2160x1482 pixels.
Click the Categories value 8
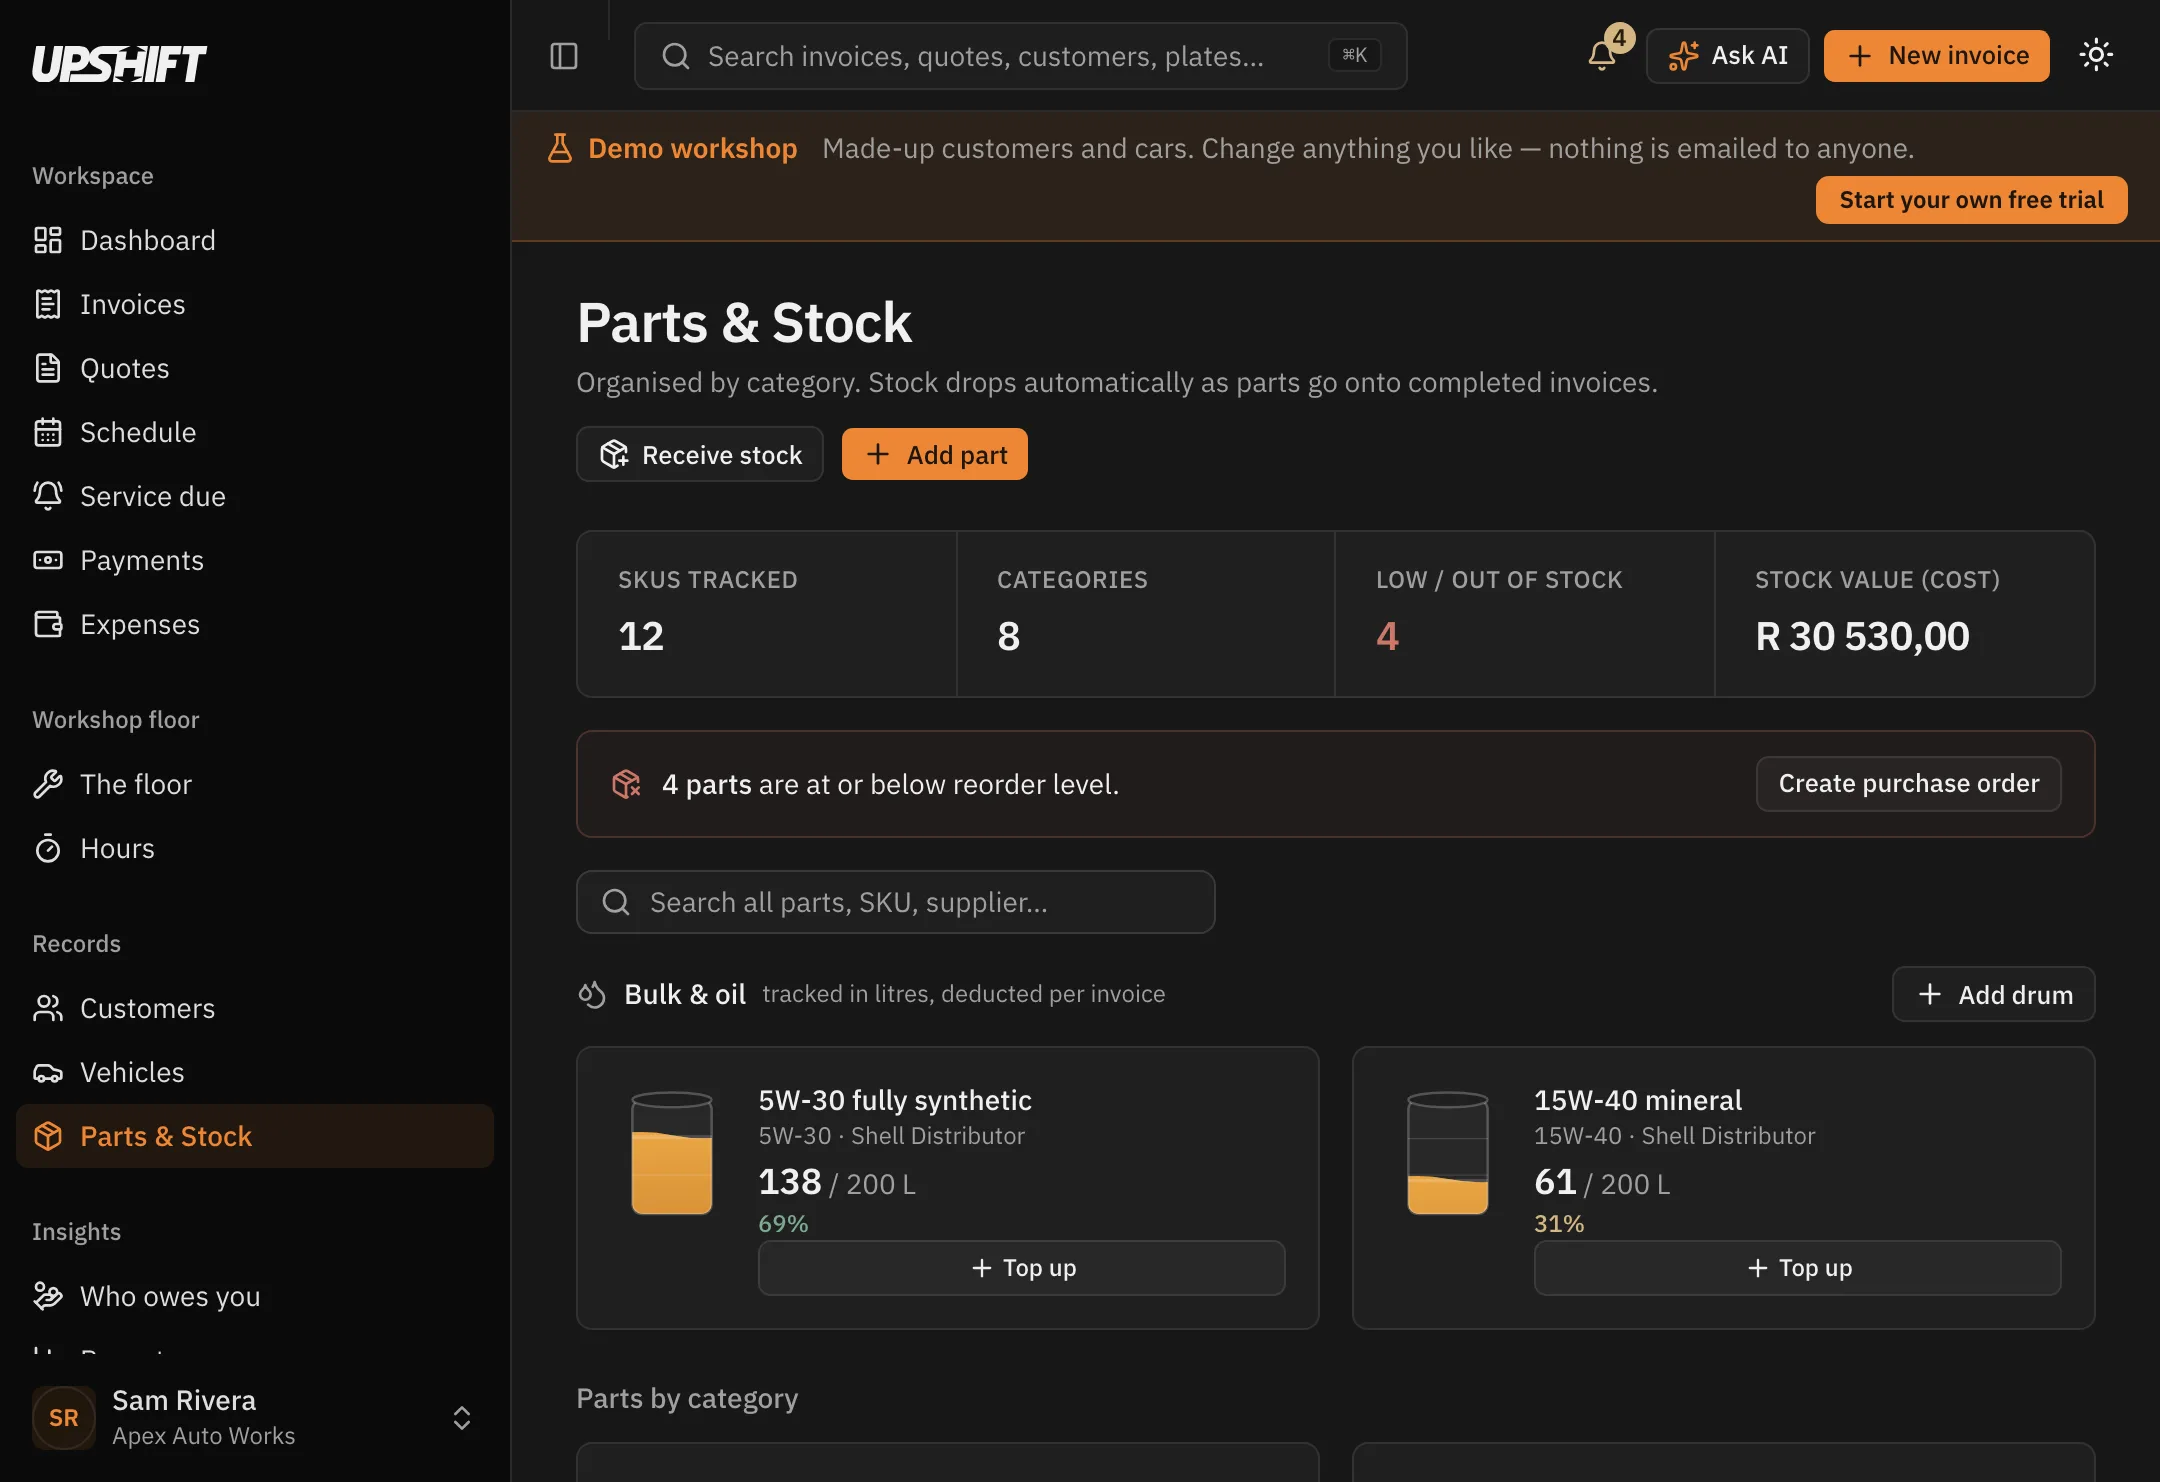1008,636
